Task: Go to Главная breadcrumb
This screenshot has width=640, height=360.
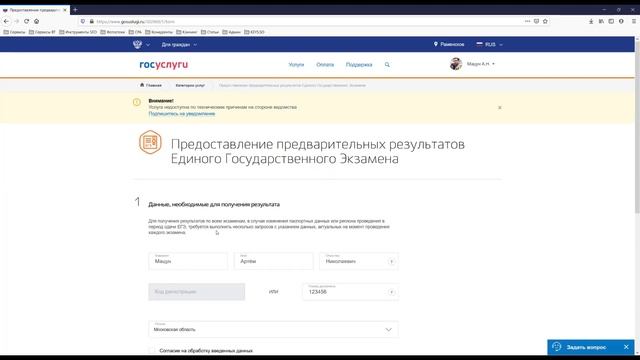Action: (x=151, y=85)
